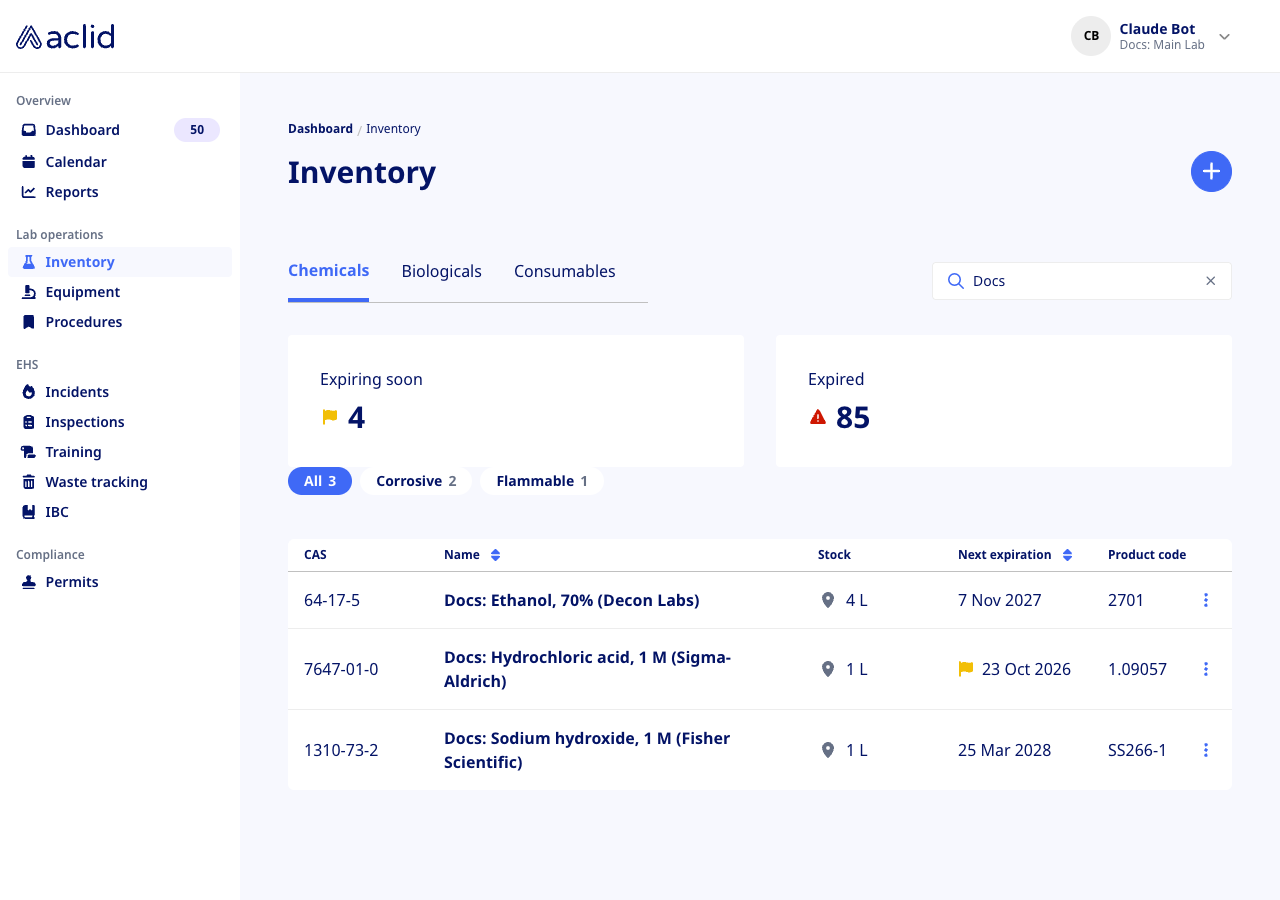Open Reports chart icon in sidebar
This screenshot has height=900, width=1280.
pos(29,192)
